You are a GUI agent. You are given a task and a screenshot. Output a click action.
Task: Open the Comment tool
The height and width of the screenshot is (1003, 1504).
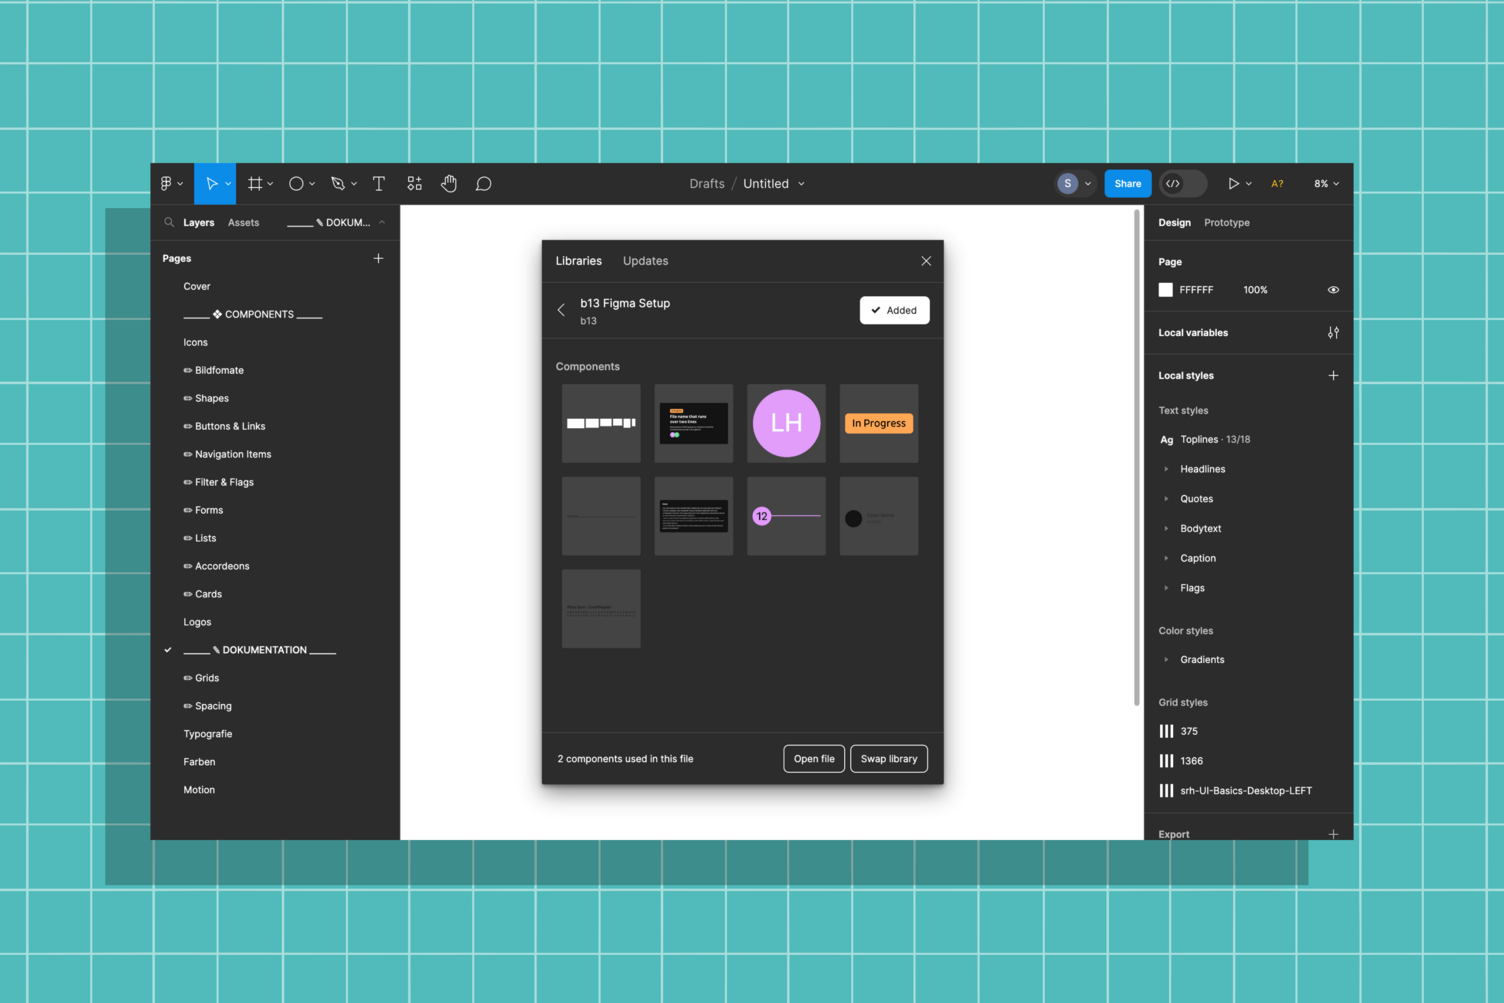[483, 183]
